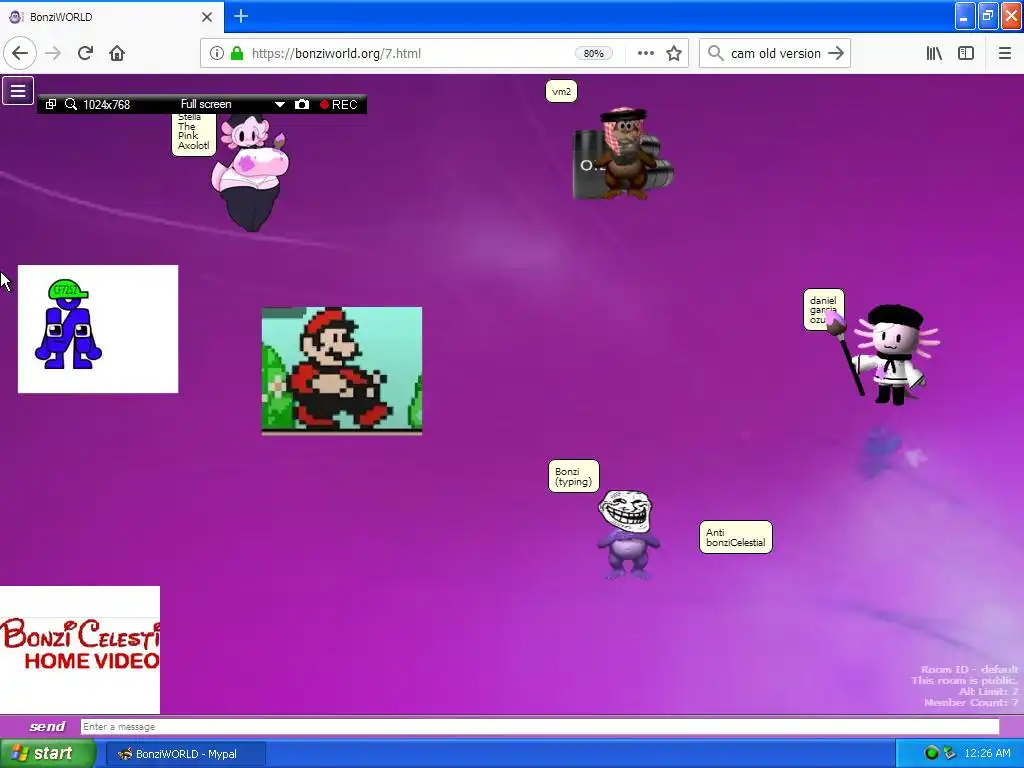This screenshot has height=768, width=1024.
Task: Click the network connection tray icon
Action: pyautogui.click(x=950, y=753)
